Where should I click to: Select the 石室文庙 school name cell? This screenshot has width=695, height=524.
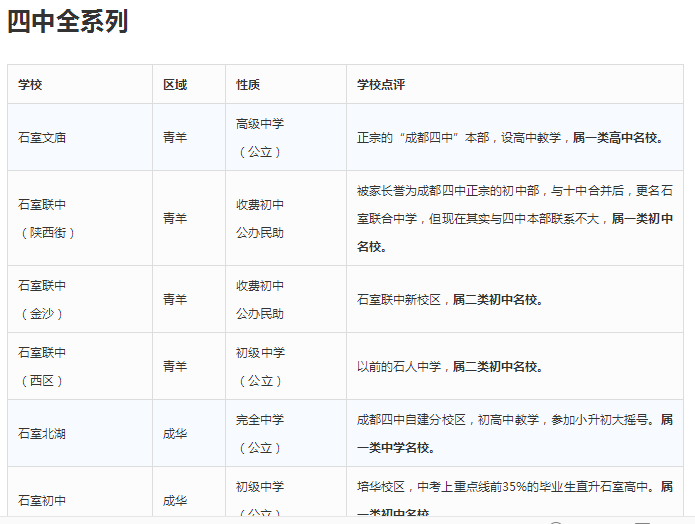42,137
